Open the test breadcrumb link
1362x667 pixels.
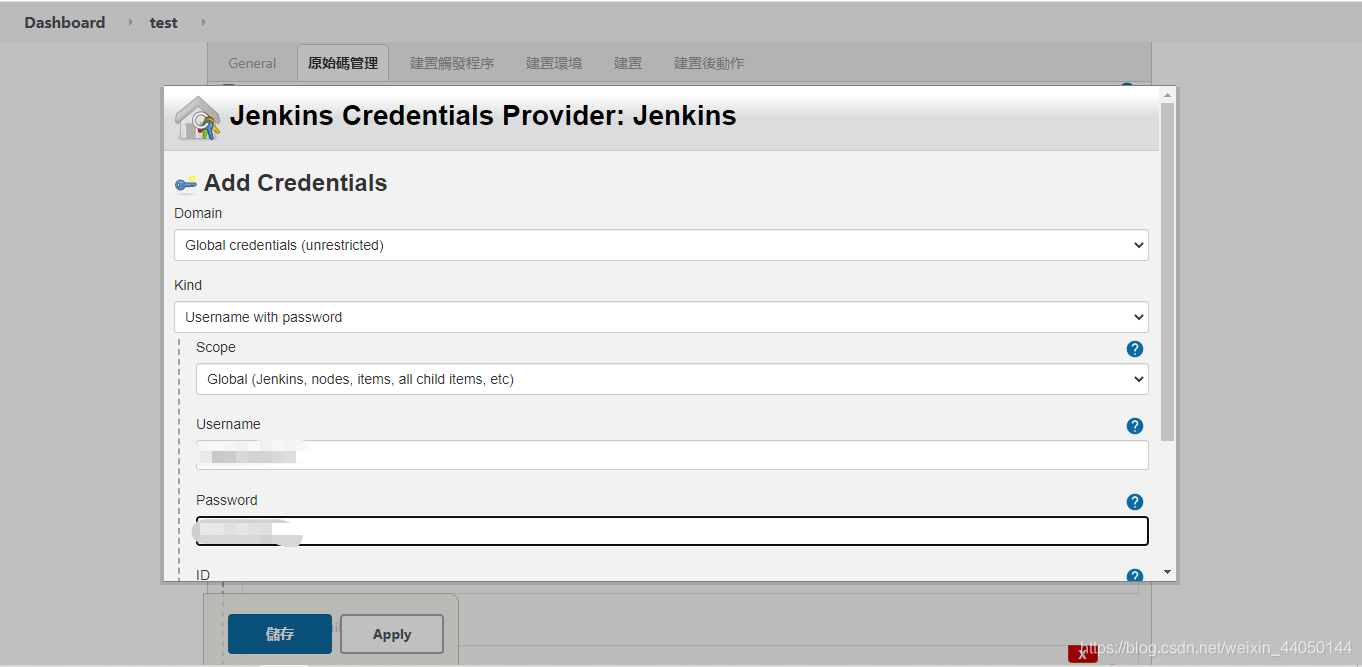tap(164, 22)
